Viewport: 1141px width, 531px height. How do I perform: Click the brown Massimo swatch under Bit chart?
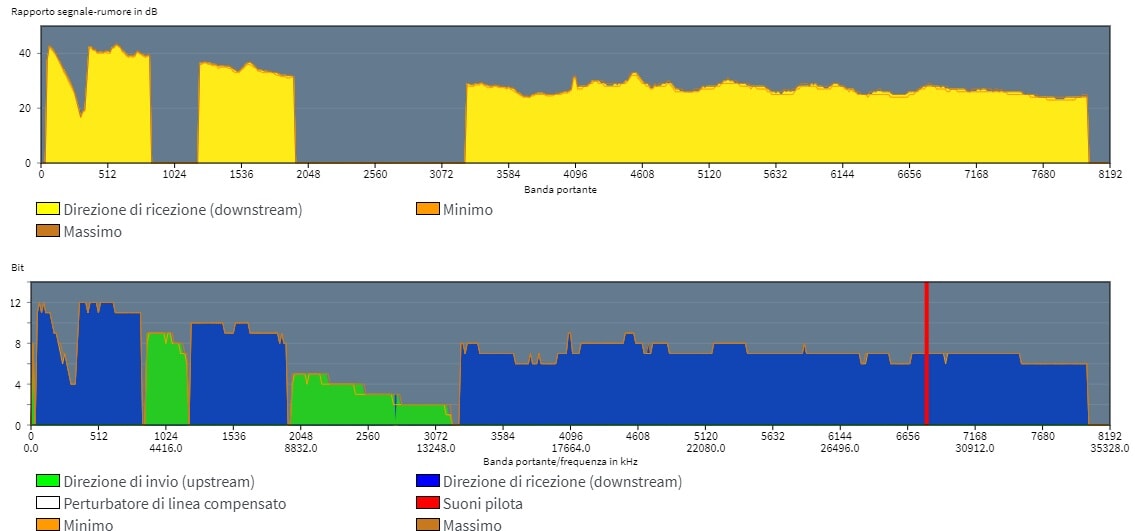(x=427, y=525)
